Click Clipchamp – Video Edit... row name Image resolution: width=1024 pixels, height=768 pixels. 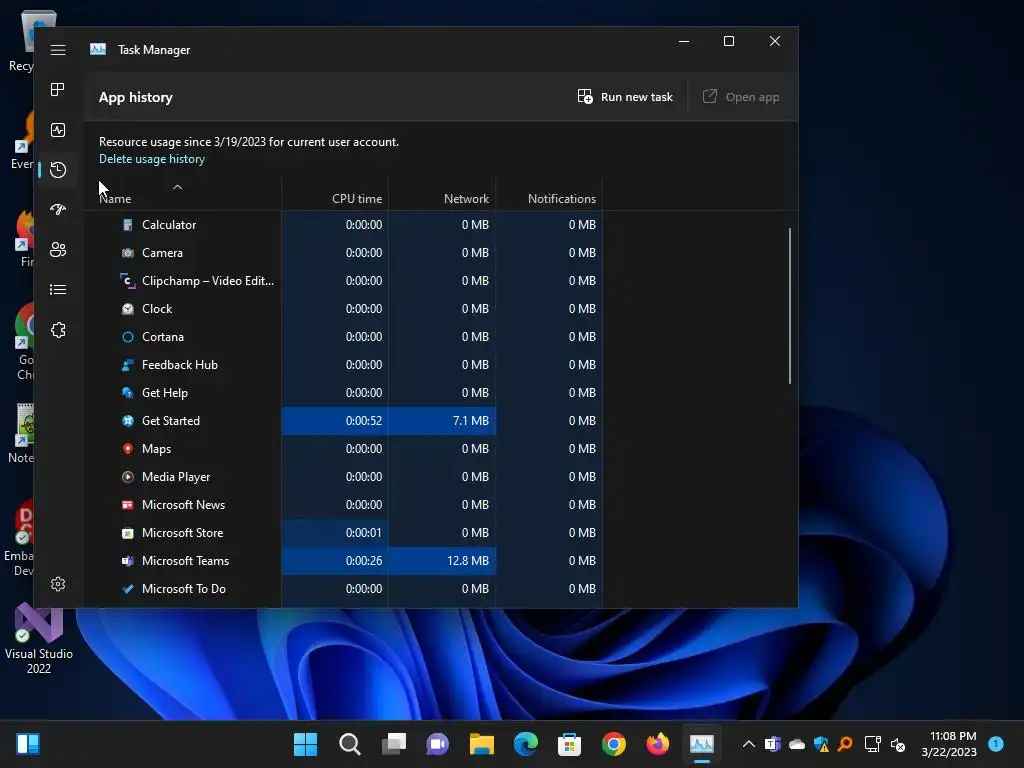[208, 281]
